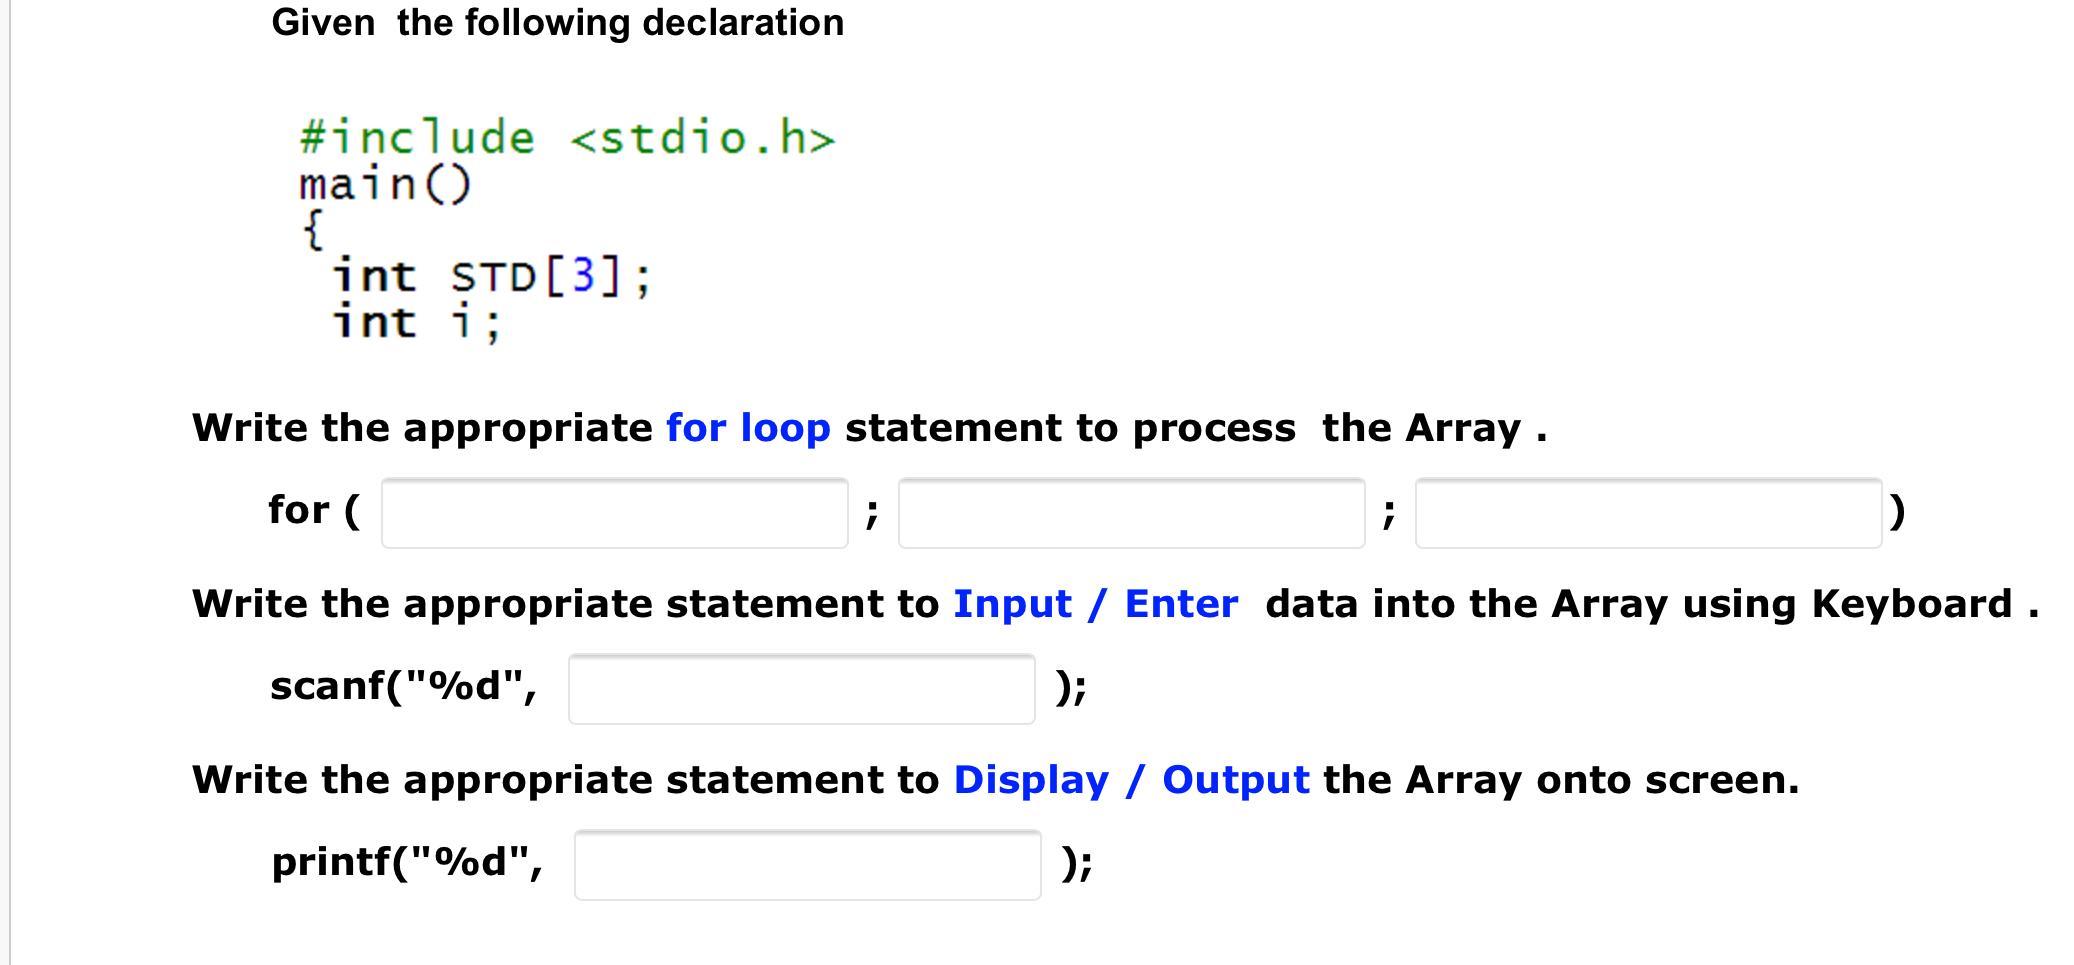Click the 'printf("%d",' label text
2074x965 pixels.
407,862
